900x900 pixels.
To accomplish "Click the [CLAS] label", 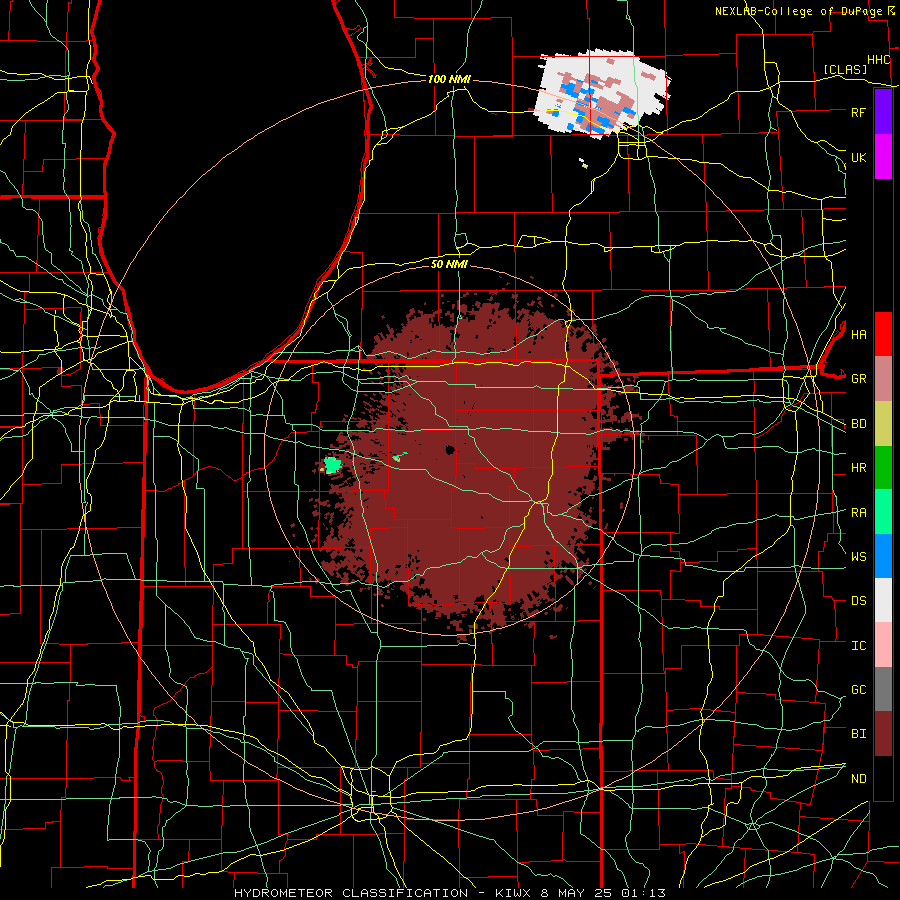I will (x=845, y=69).
